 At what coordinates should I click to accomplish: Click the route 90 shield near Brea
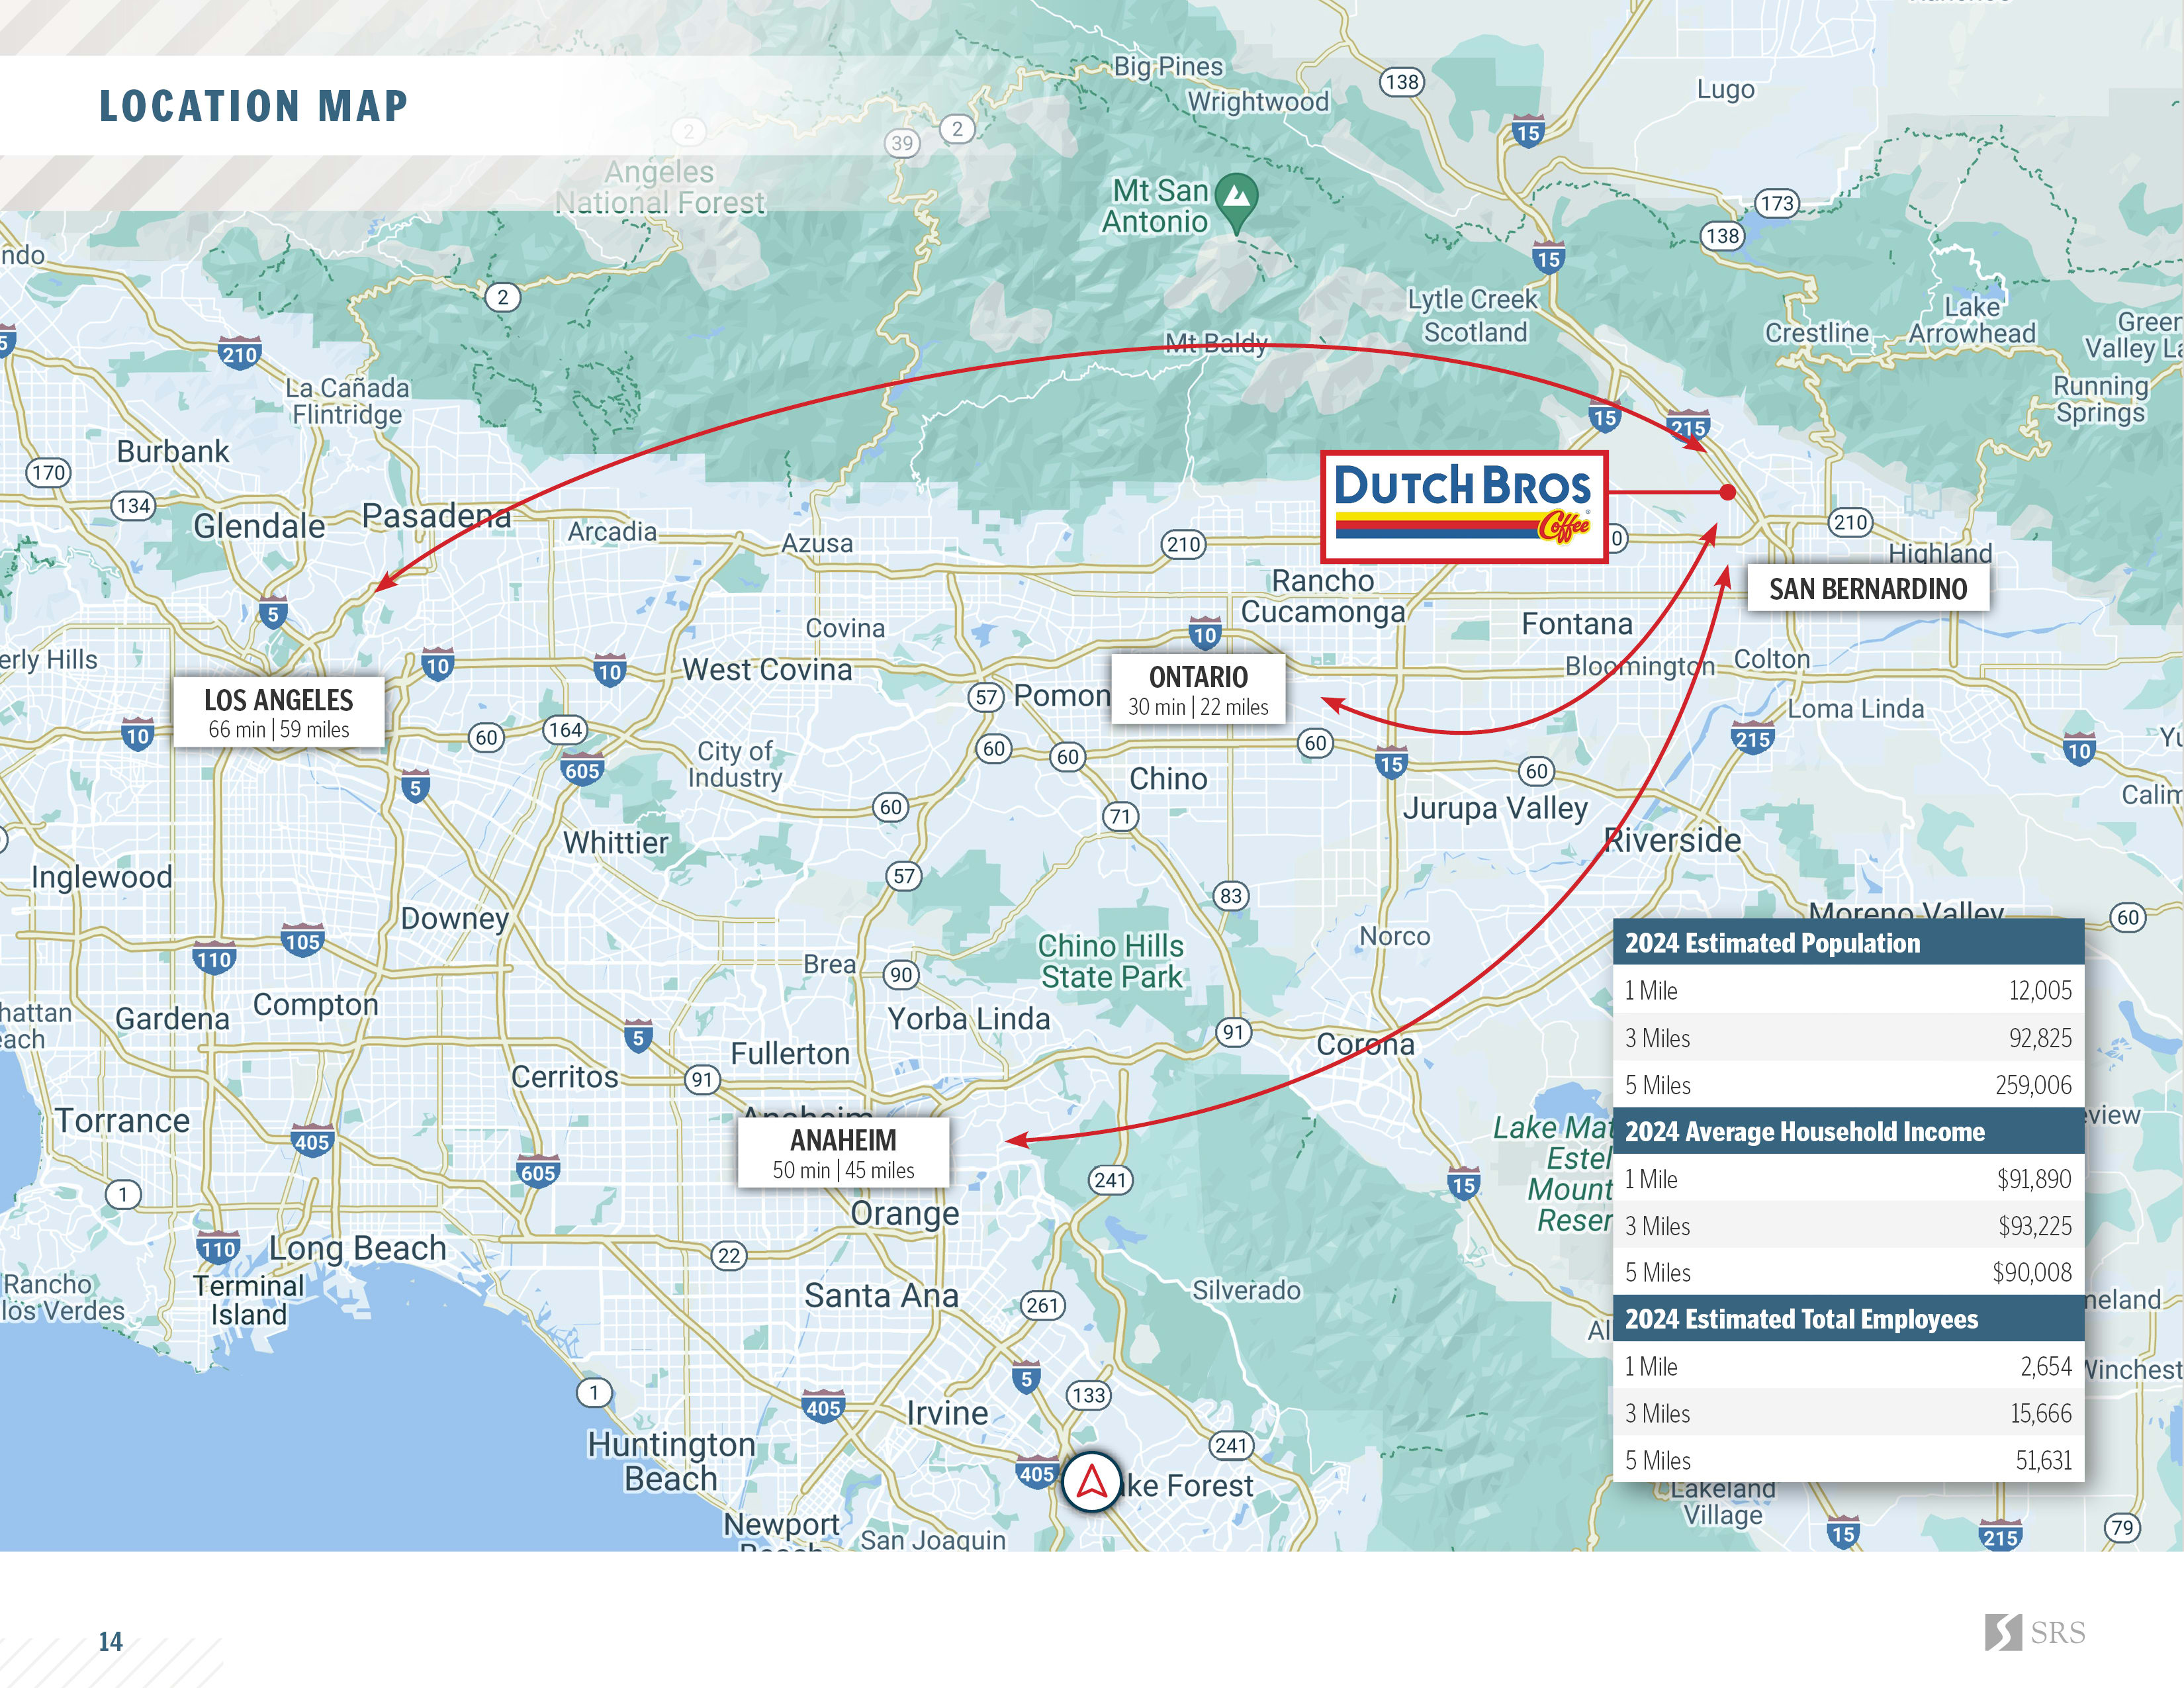click(901, 974)
